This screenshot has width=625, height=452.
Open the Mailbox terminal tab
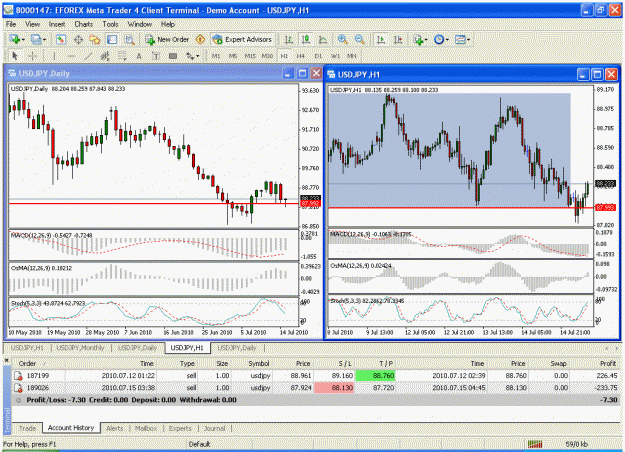[146, 428]
